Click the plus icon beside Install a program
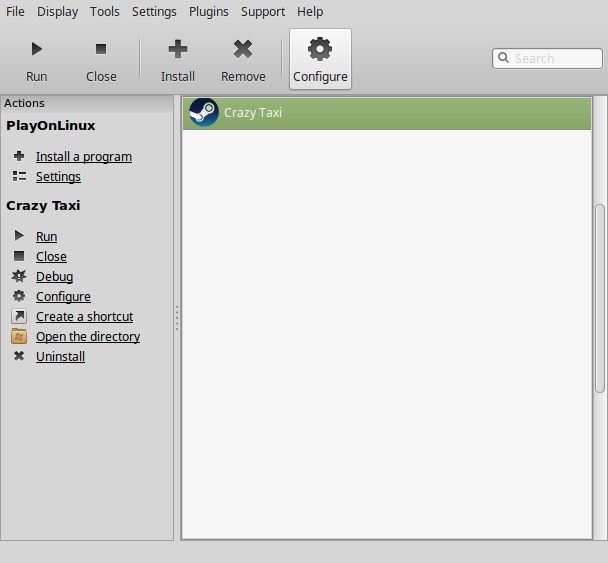This screenshot has height=563, width=608. point(19,156)
